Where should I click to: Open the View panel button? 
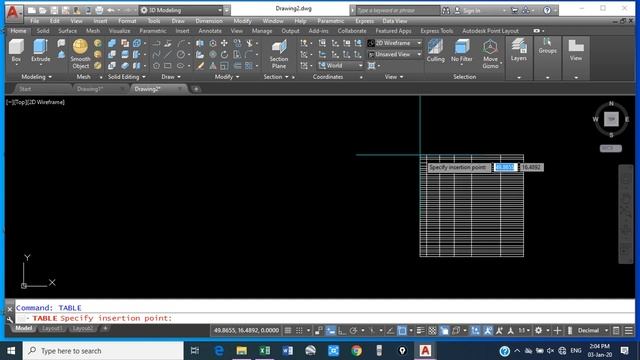(x=576, y=50)
